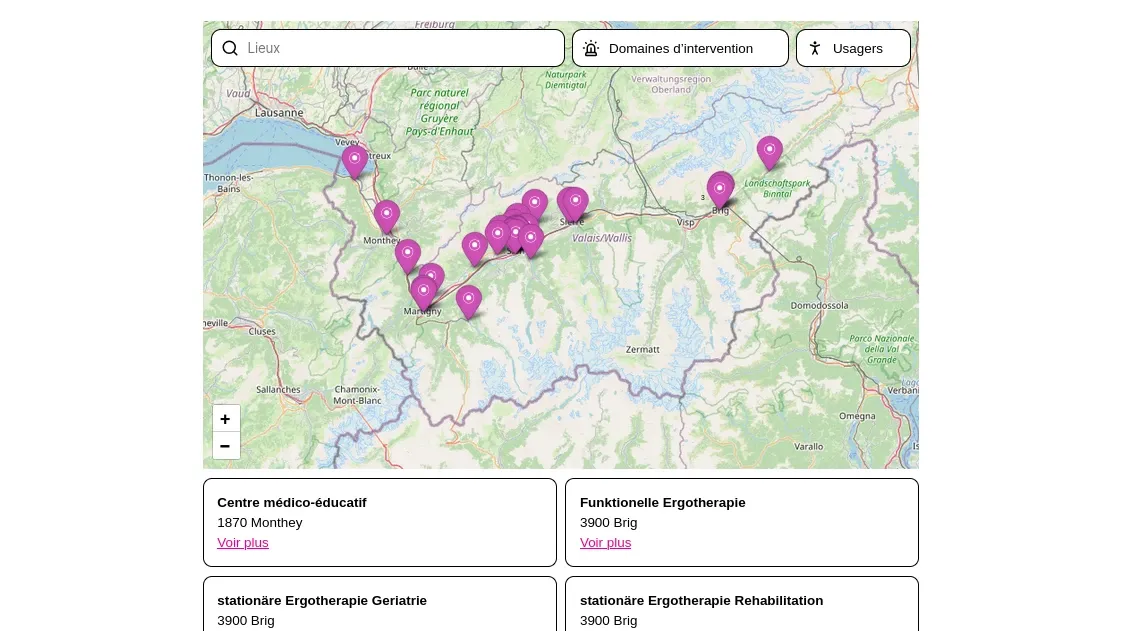Select the stationäre Ergotherapie Geriatrie card
Image resolution: width=1122 pixels, height=631 pixels.
[x=379, y=604]
